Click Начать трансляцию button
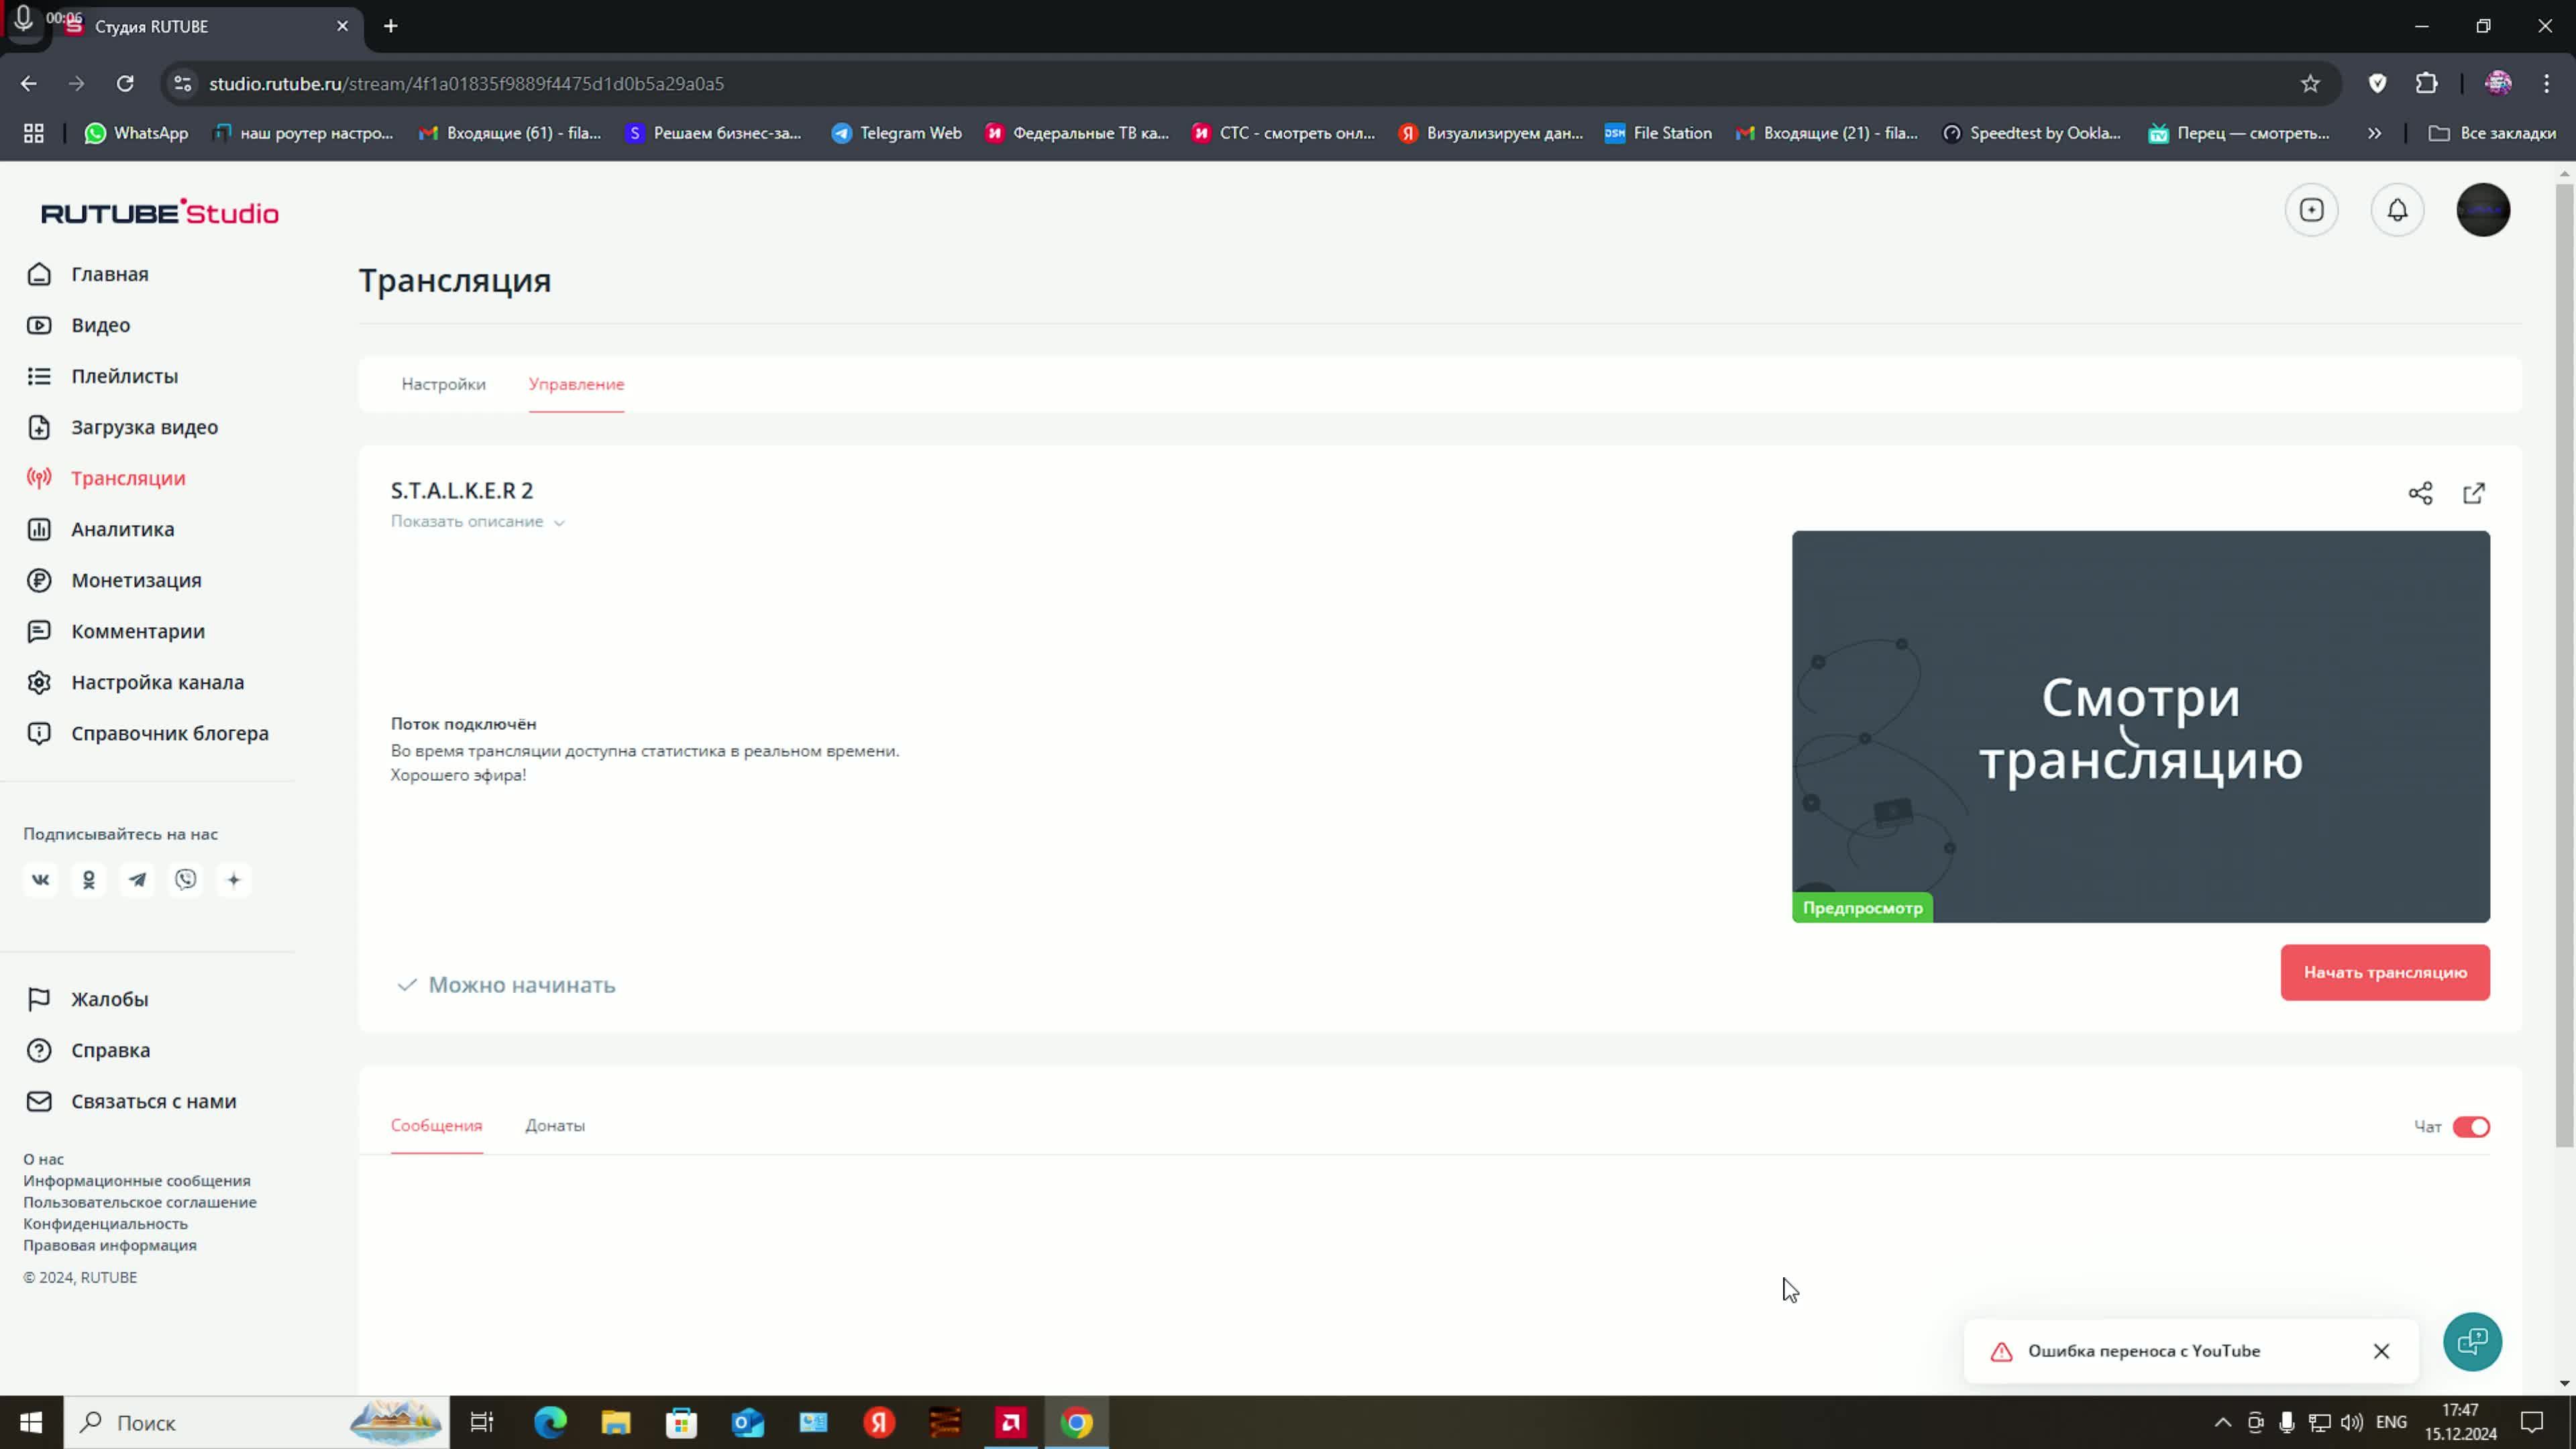This screenshot has height=1449, width=2576. (2385, 972)
